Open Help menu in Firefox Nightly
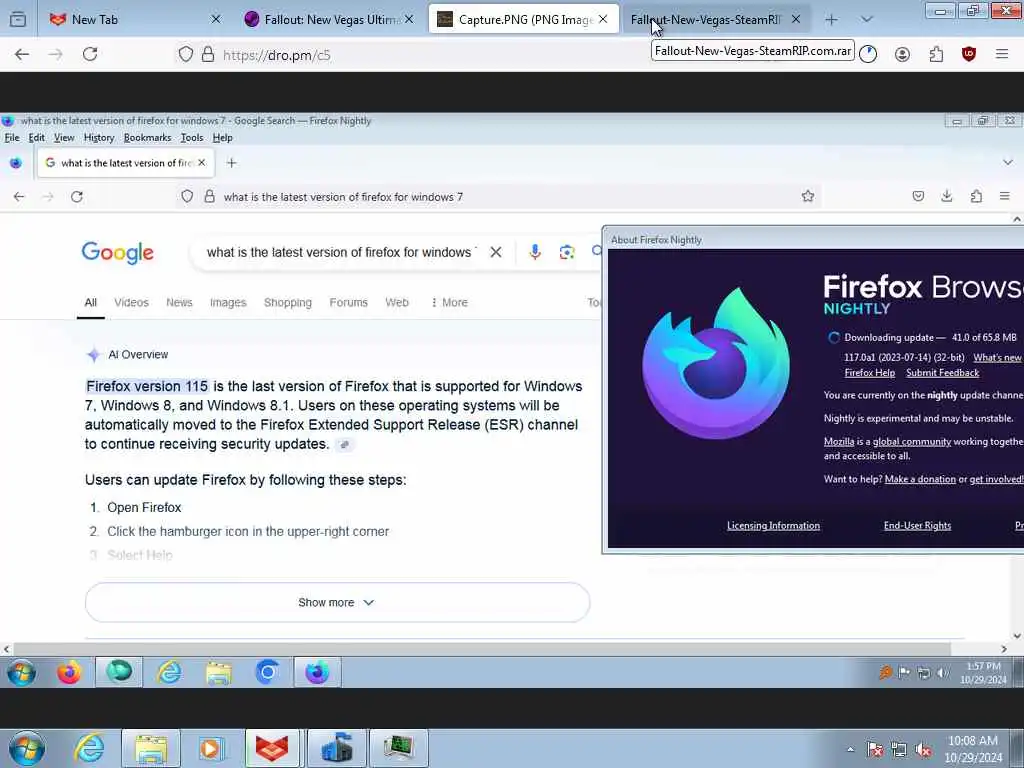Viewport: 1024px width, 768px height. pyautogui.click(x=223, y=138)
